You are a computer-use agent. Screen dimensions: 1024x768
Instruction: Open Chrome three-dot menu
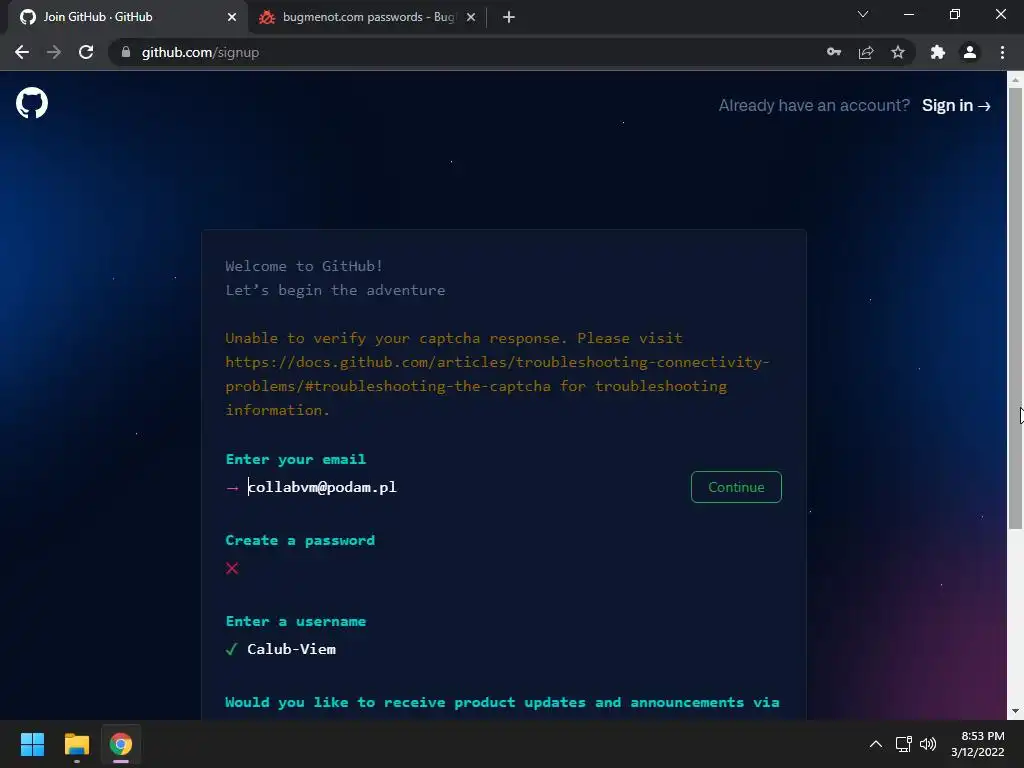pyautogui.click(x=1002, y=52)
